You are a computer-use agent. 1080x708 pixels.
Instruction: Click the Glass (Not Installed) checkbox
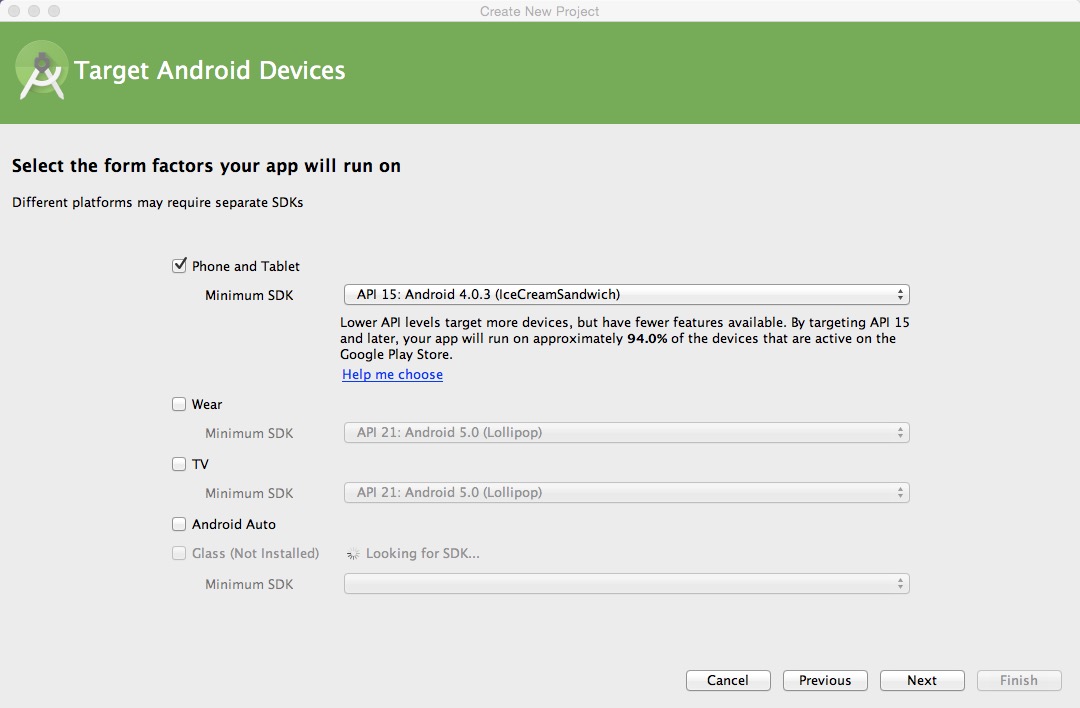[179, 553]
